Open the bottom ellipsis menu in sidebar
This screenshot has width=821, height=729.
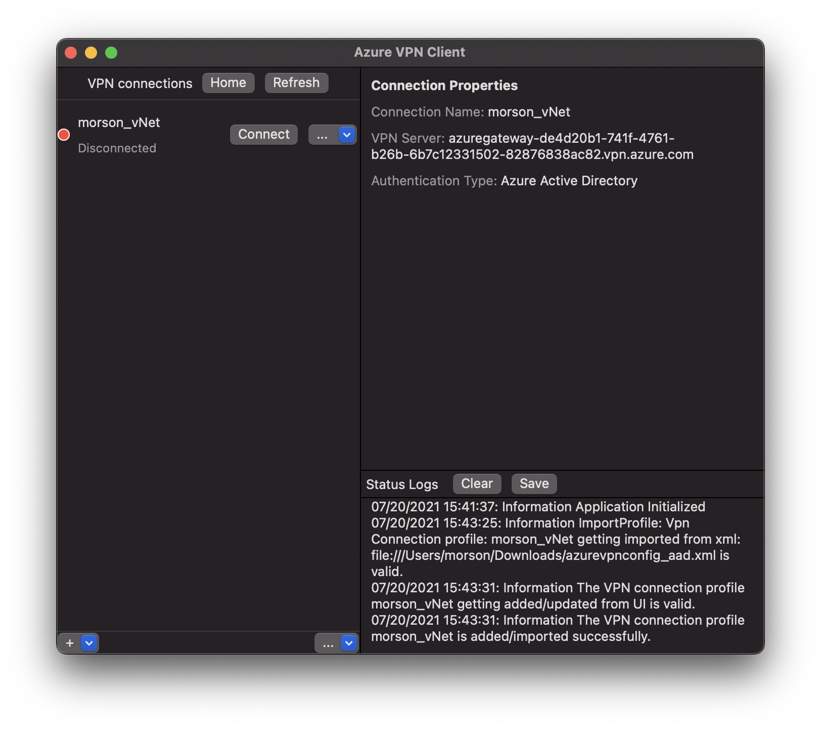tap(328, 643)
